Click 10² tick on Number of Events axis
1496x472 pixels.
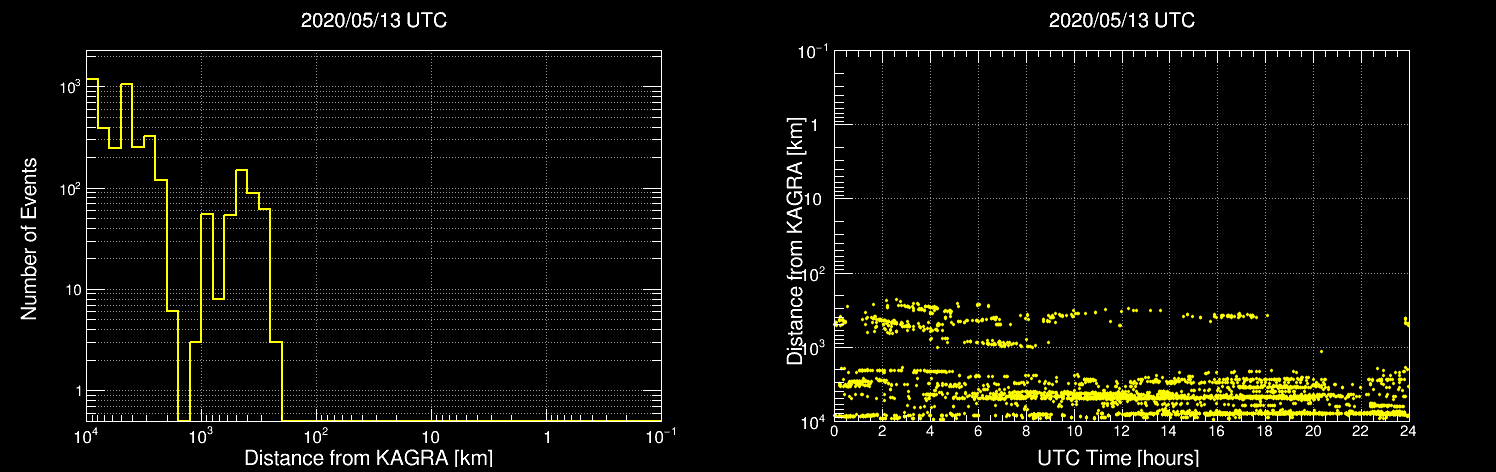[x=69, y=187]
